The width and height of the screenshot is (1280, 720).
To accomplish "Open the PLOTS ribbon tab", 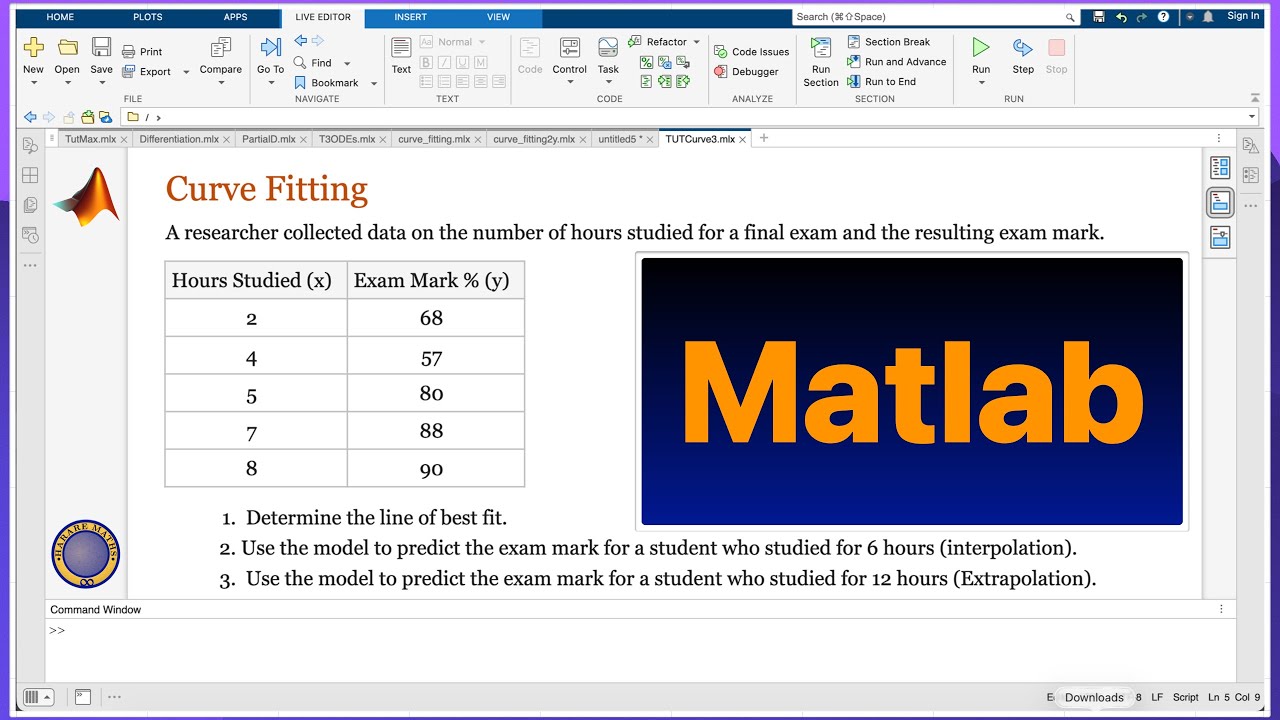I will coord(148,17).
